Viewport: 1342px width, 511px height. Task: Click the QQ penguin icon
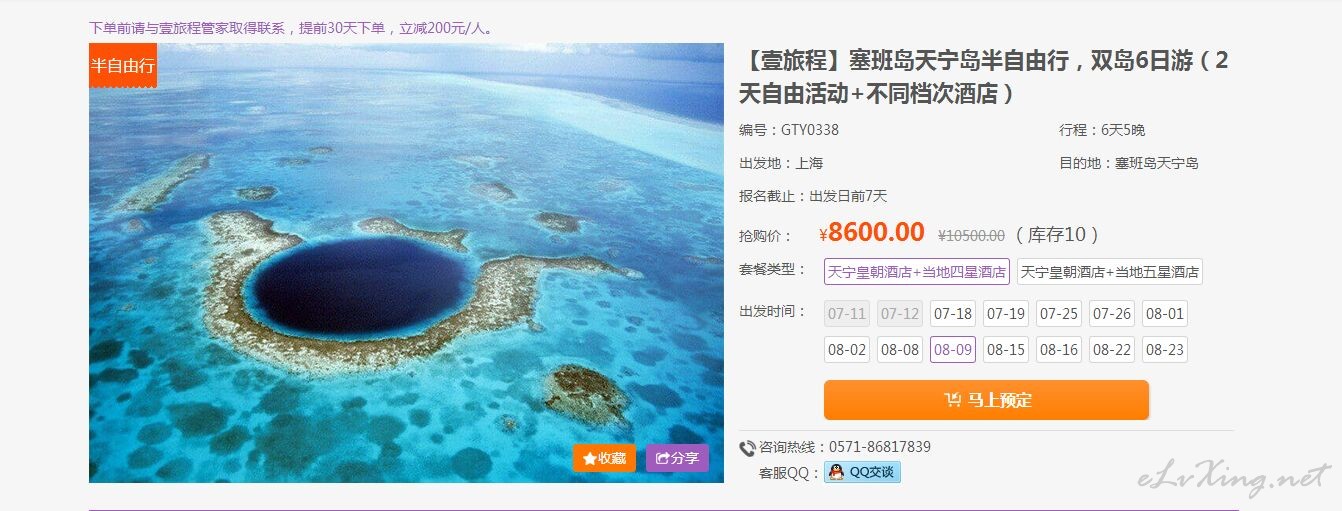(836, 472)
